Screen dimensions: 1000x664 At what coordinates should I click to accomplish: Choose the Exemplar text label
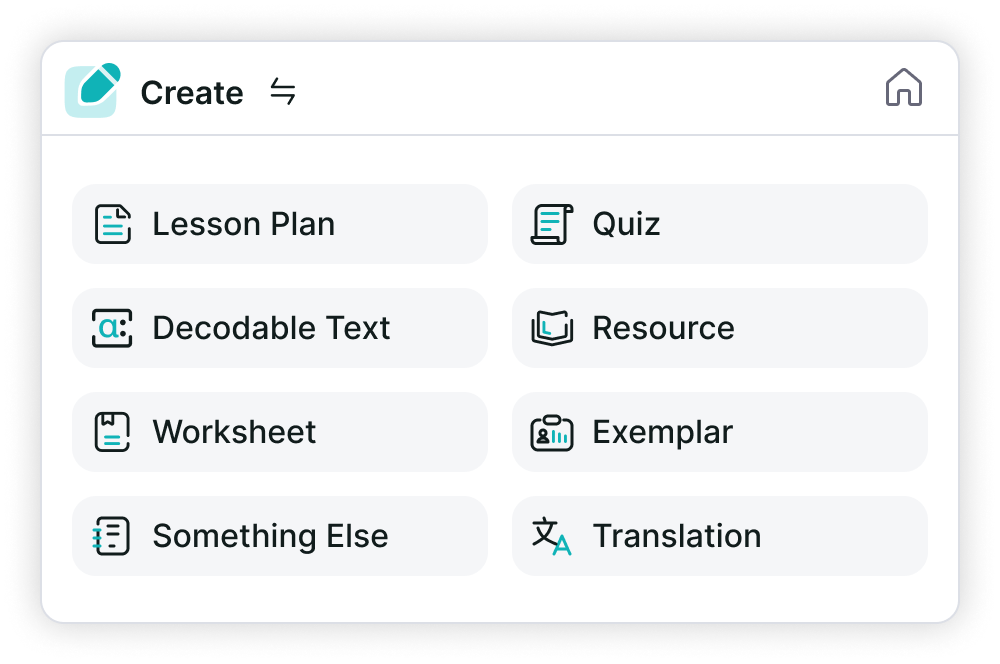[x=662, y=432]
